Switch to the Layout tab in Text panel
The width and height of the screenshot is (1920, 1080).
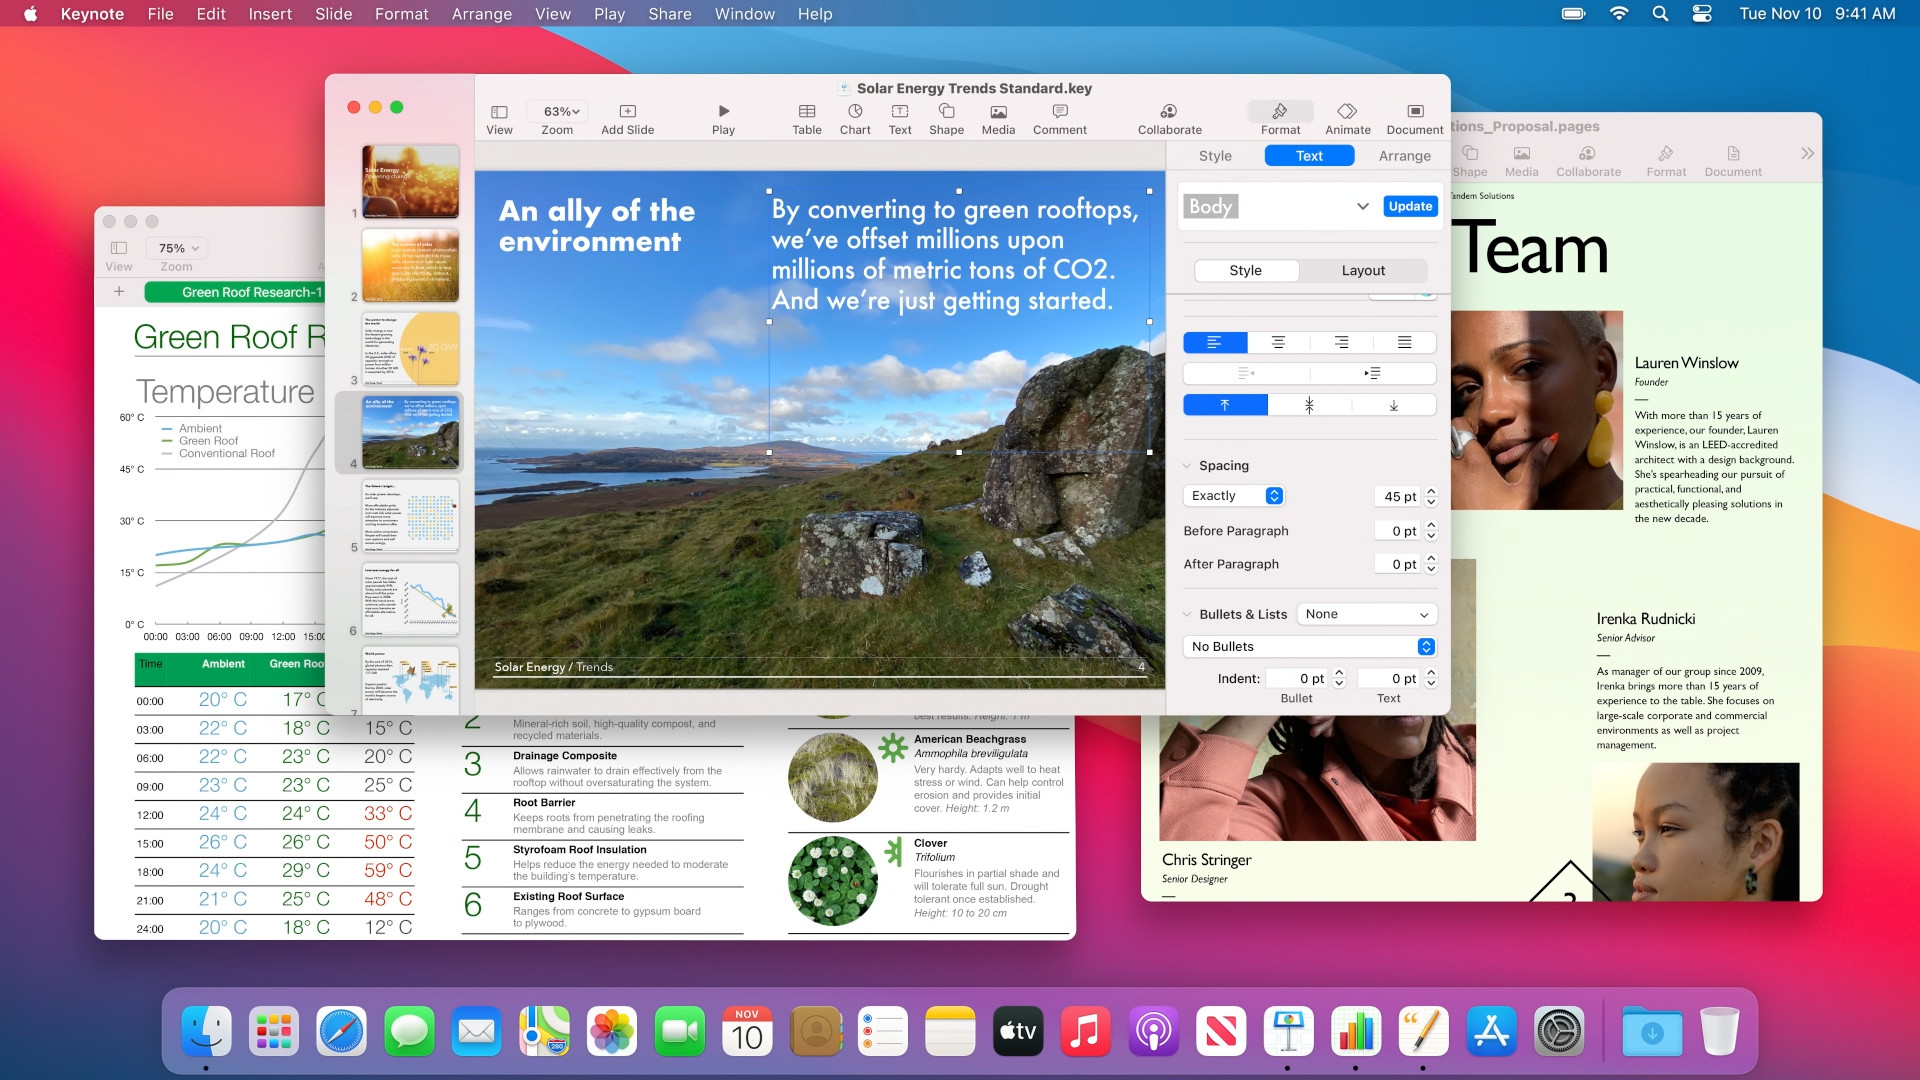[x=1362, y=270]
